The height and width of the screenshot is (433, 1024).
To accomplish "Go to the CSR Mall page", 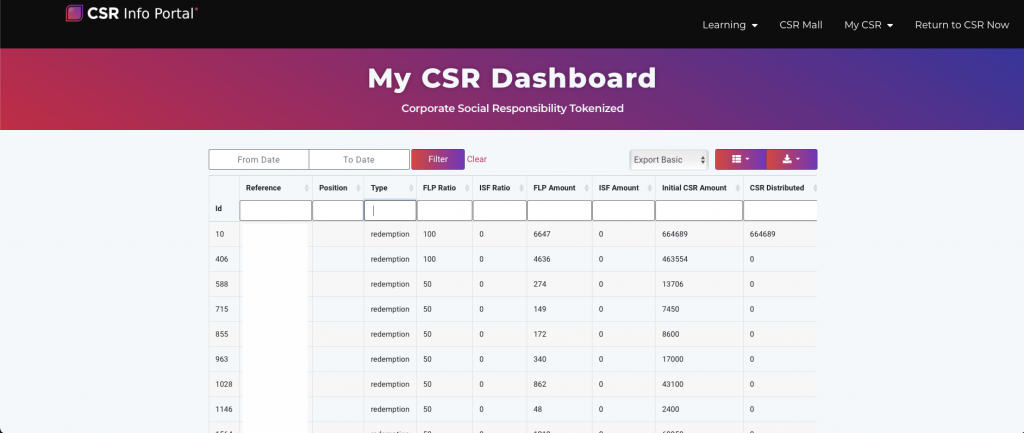I will tap(801, 25).
